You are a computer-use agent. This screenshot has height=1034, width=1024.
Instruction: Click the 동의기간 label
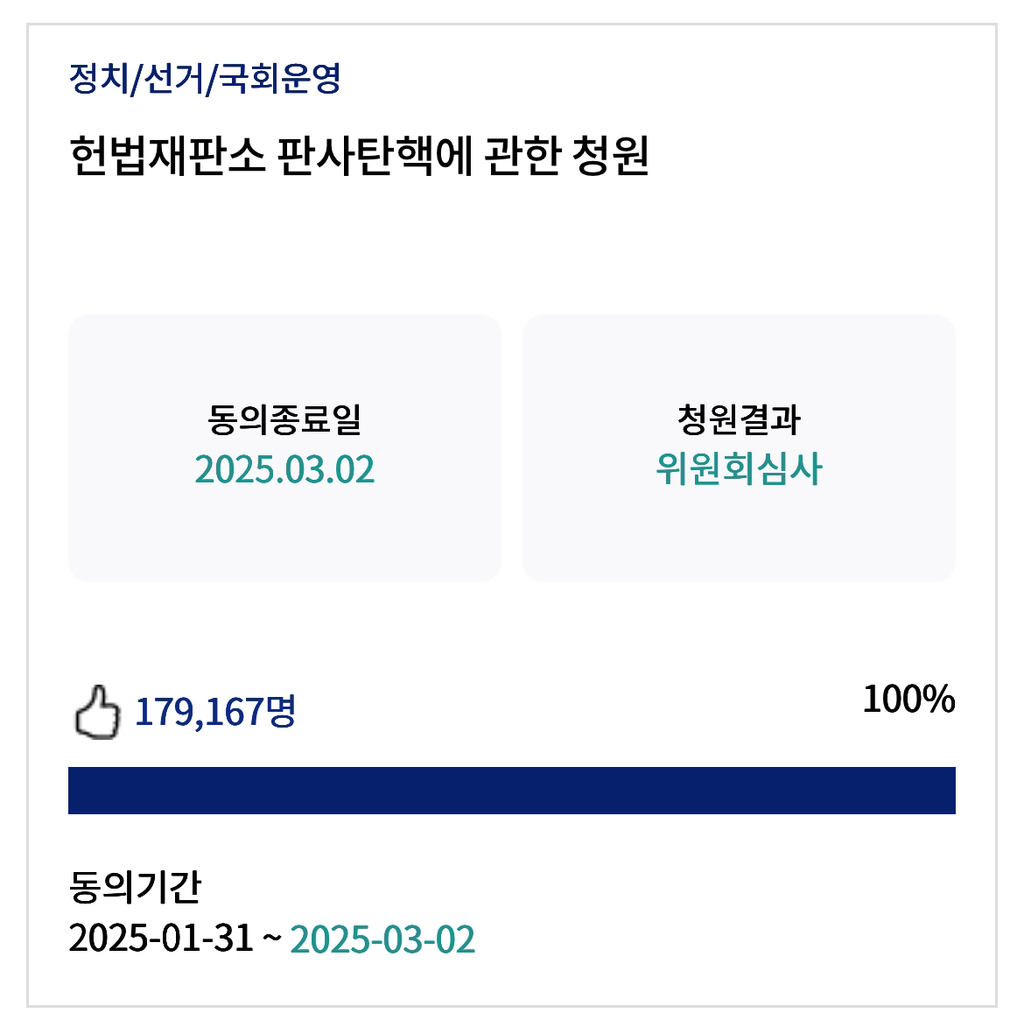point(135,887)
